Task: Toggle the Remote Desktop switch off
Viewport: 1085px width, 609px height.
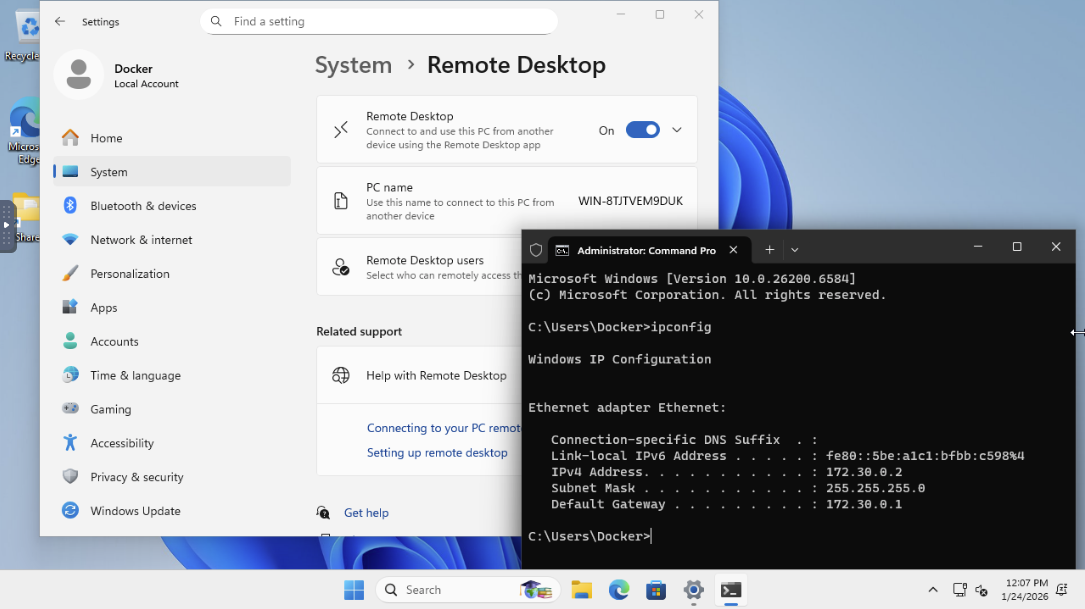Action: [642, 130]
